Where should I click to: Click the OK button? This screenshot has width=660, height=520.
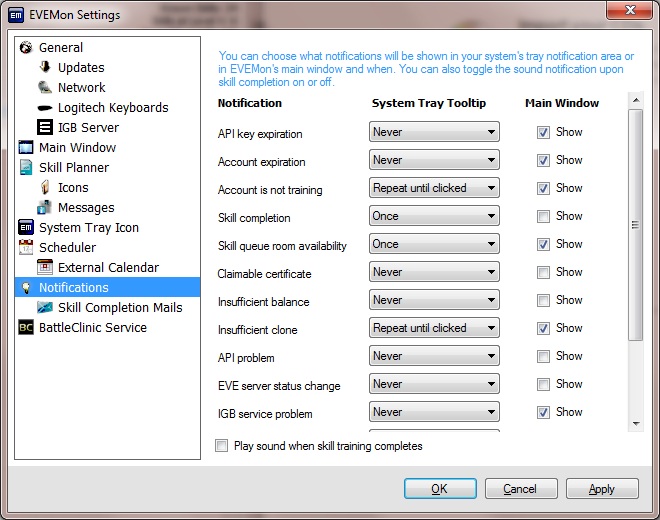[440, 488]
